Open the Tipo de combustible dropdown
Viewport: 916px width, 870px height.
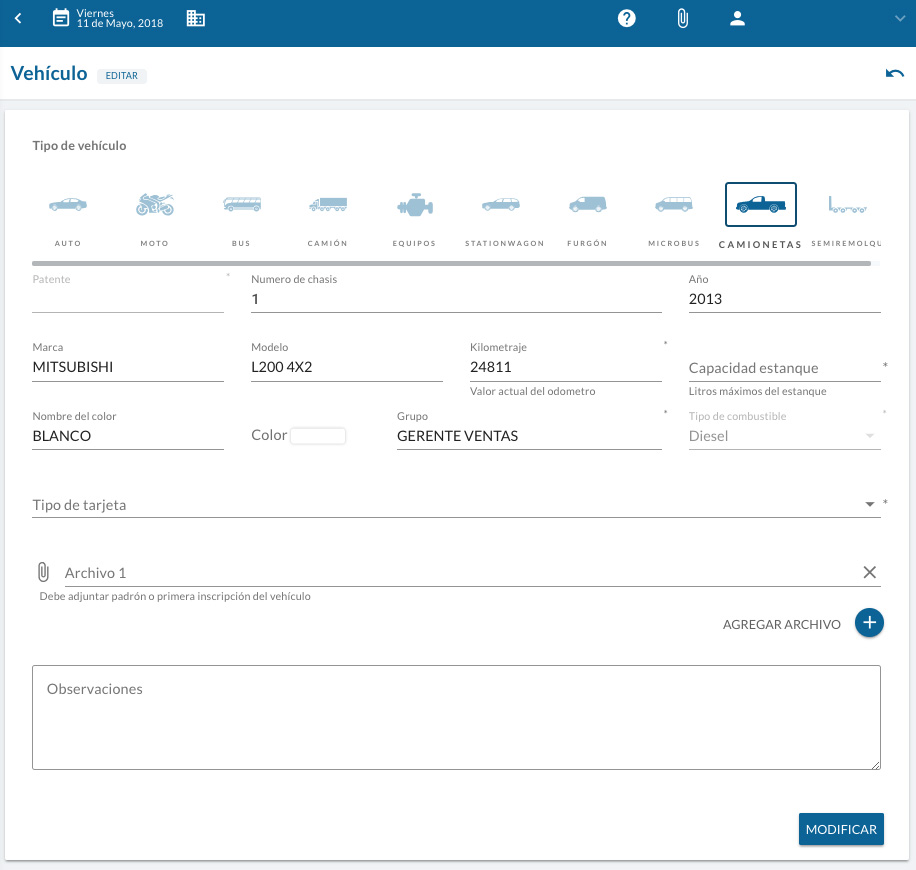[x=785, y=436]
